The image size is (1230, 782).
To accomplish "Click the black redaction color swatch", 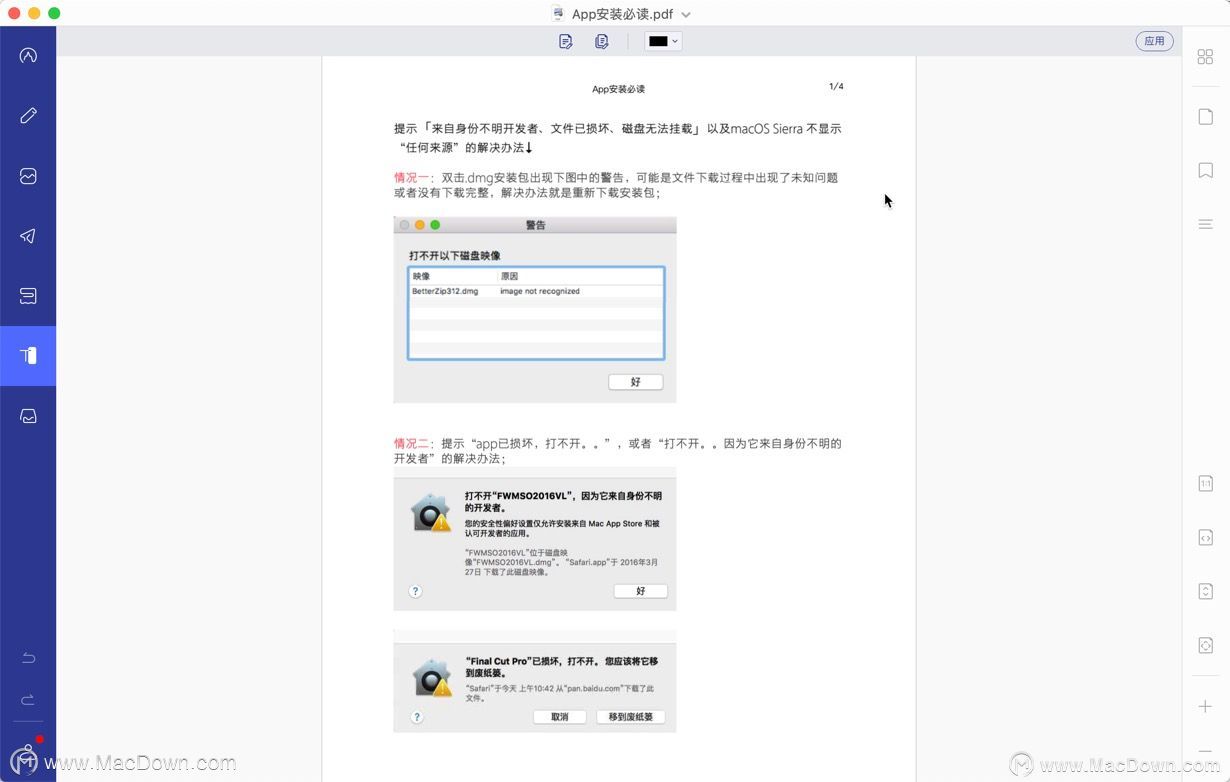I will pyautogui.click(x=658, y=41).
